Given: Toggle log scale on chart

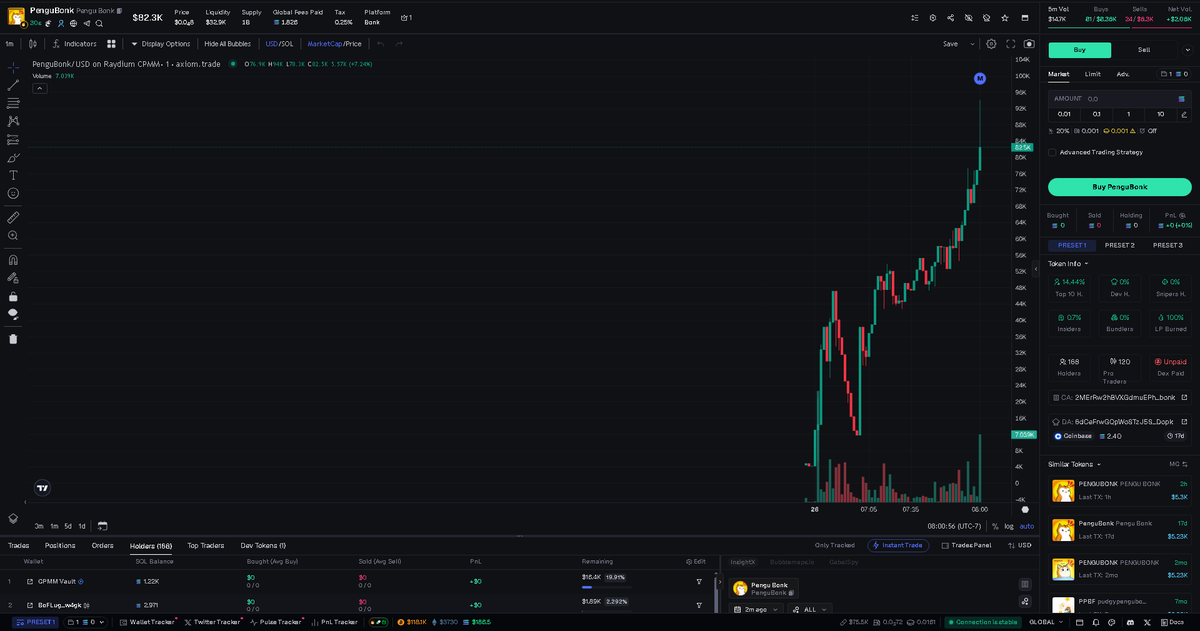Looking at the screenshot, I should click(1008, 526).
